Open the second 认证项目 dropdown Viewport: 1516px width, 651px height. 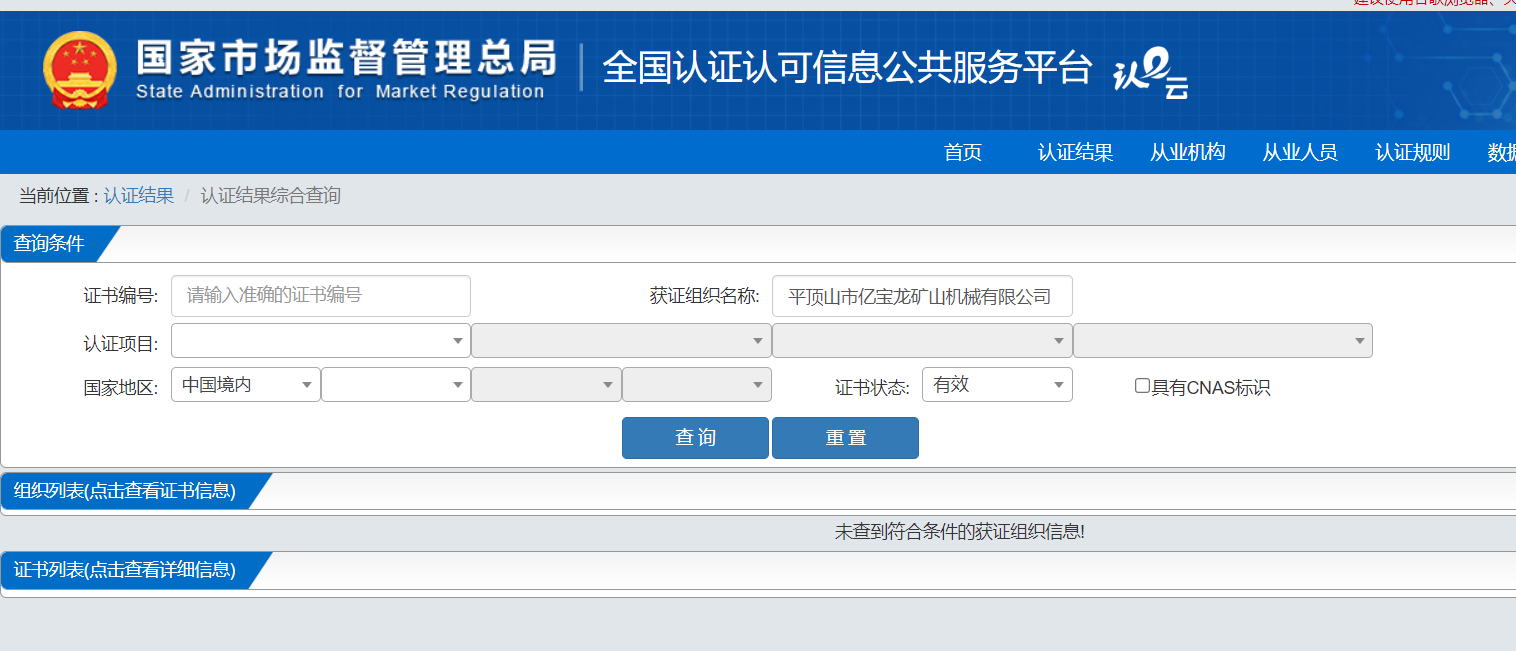(x=621, y=340)
